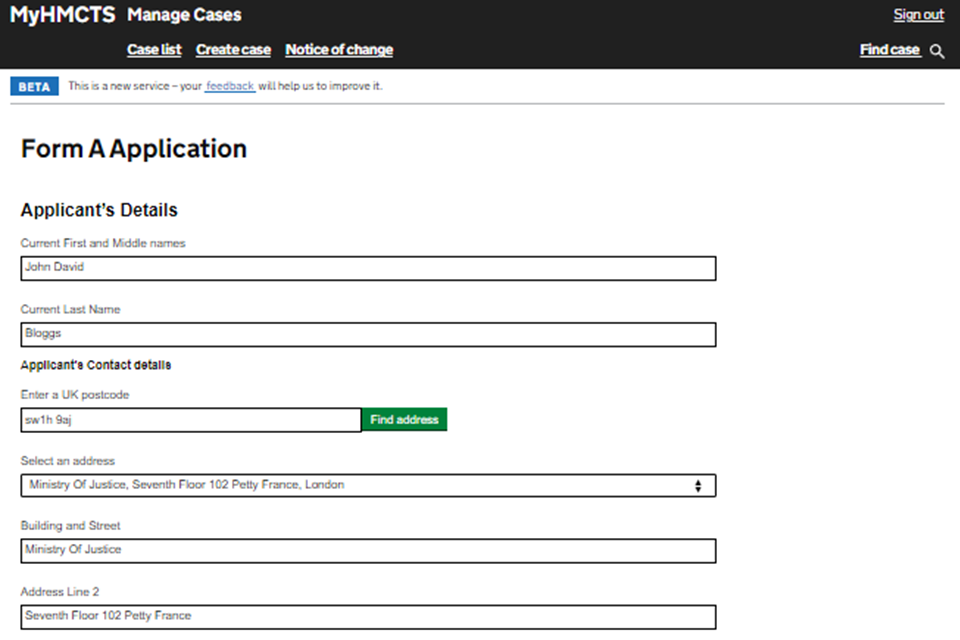
Task: Follow the feedback link
Action: (x=230, y=86)
